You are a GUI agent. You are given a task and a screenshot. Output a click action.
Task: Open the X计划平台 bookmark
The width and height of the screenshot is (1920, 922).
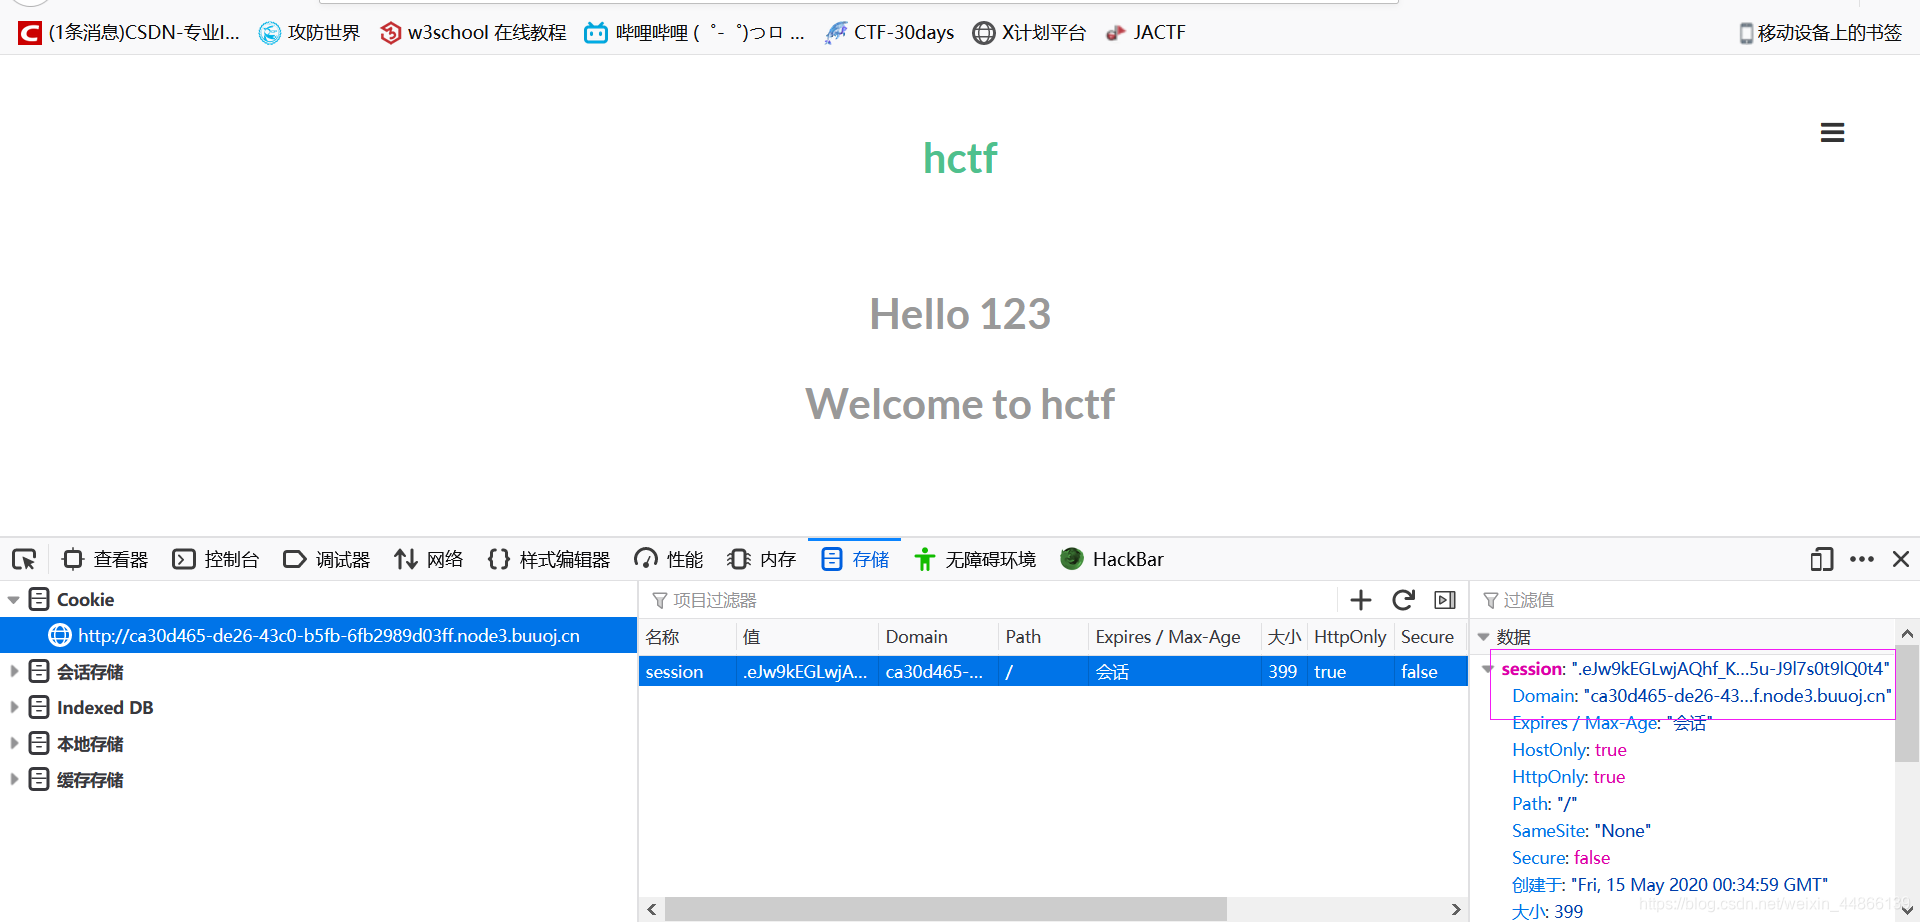coord(1029,33)
